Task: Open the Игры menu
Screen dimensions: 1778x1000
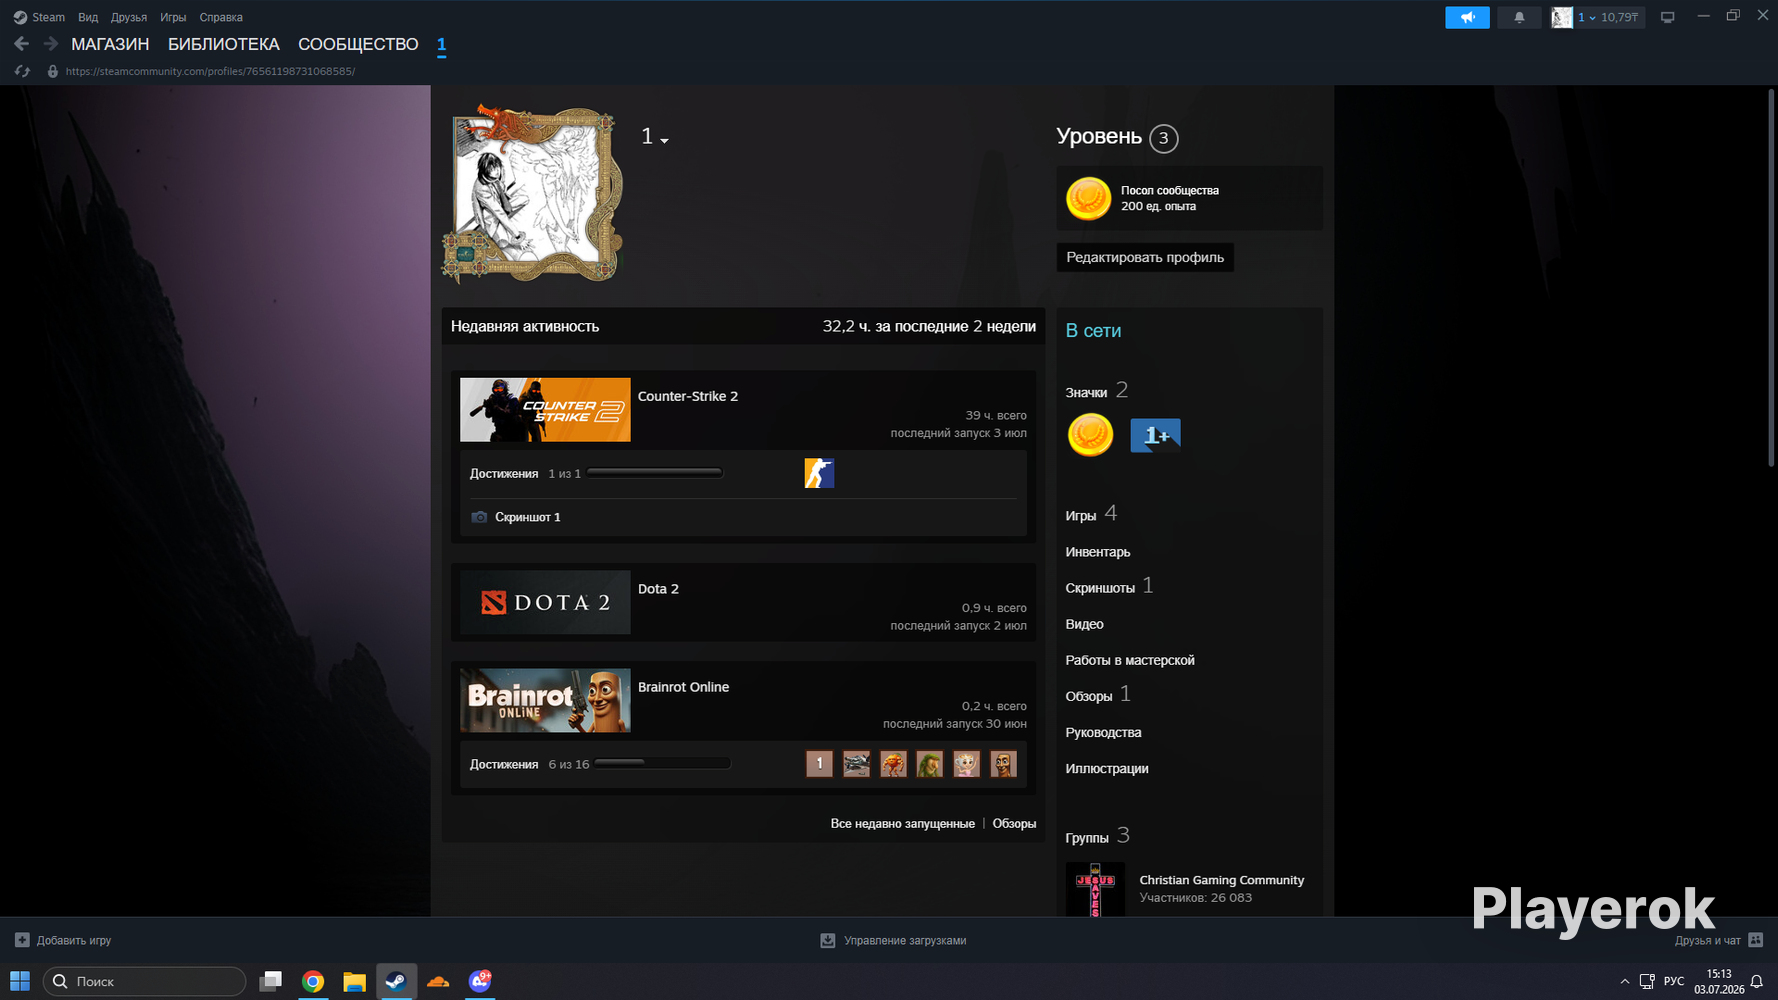Action: [173, 17]
